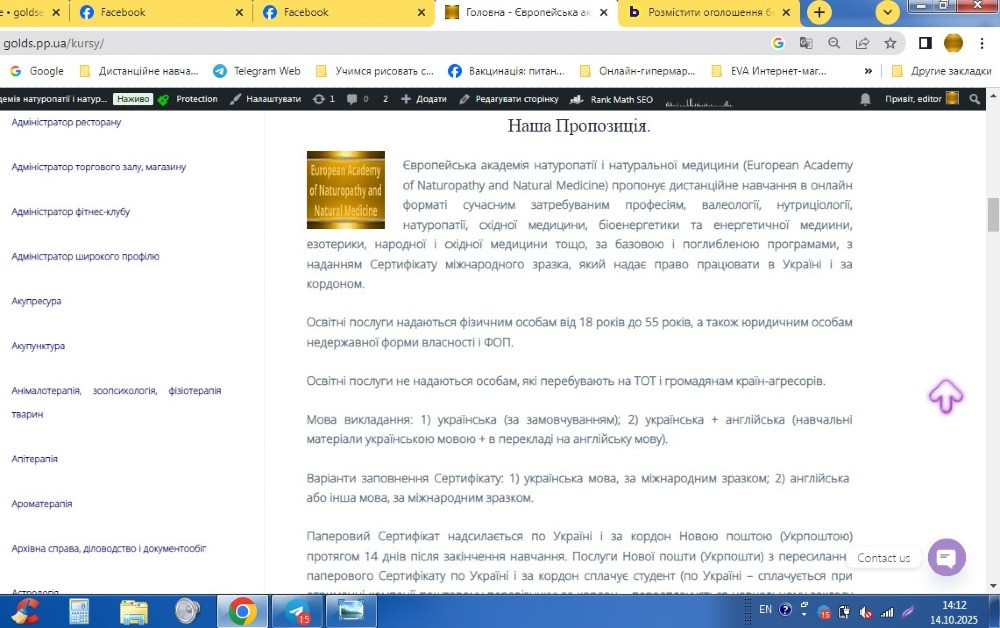This screenshot has height=628, width=1000.
Task: Toggle Chrome's side panel icon
Action: click(x=925, y=43)
